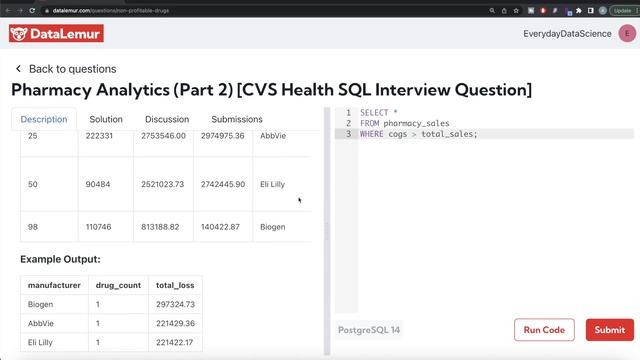Click the value 813188.82
Viewport: 640px width, 360px height.
pyautogui.click(x=160, y=227)
